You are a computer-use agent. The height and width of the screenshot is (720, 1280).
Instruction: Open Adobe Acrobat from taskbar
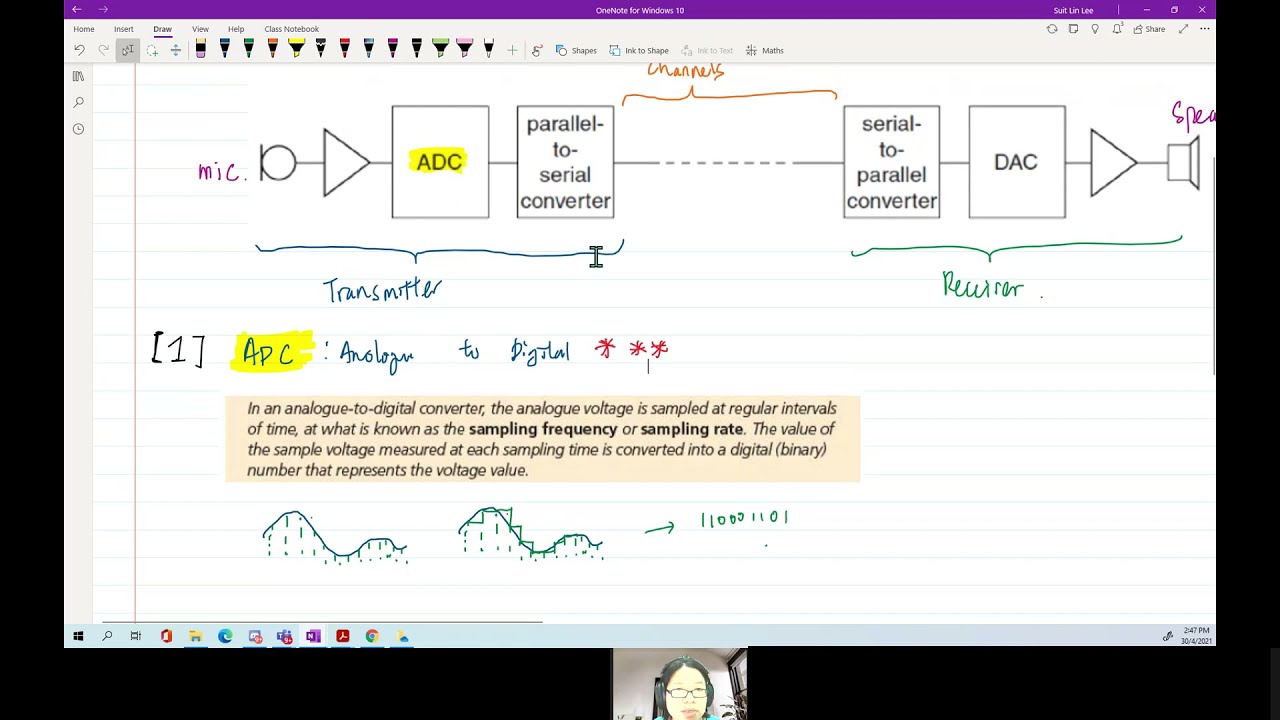(342, 636)
